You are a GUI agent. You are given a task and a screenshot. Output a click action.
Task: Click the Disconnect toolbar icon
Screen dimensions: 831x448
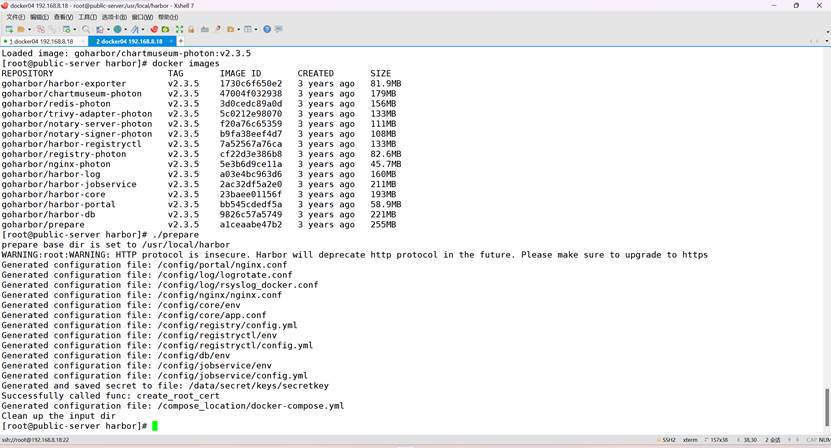click(x=40, y=29)
